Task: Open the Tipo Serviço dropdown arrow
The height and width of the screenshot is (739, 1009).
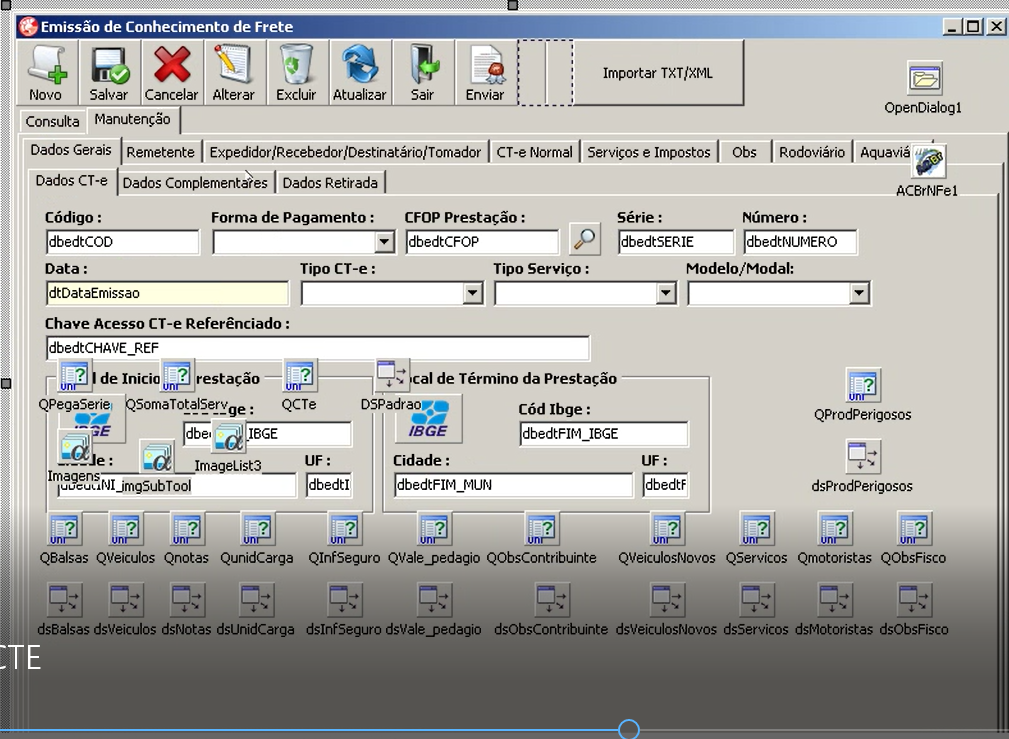Action: pos(665,294)
